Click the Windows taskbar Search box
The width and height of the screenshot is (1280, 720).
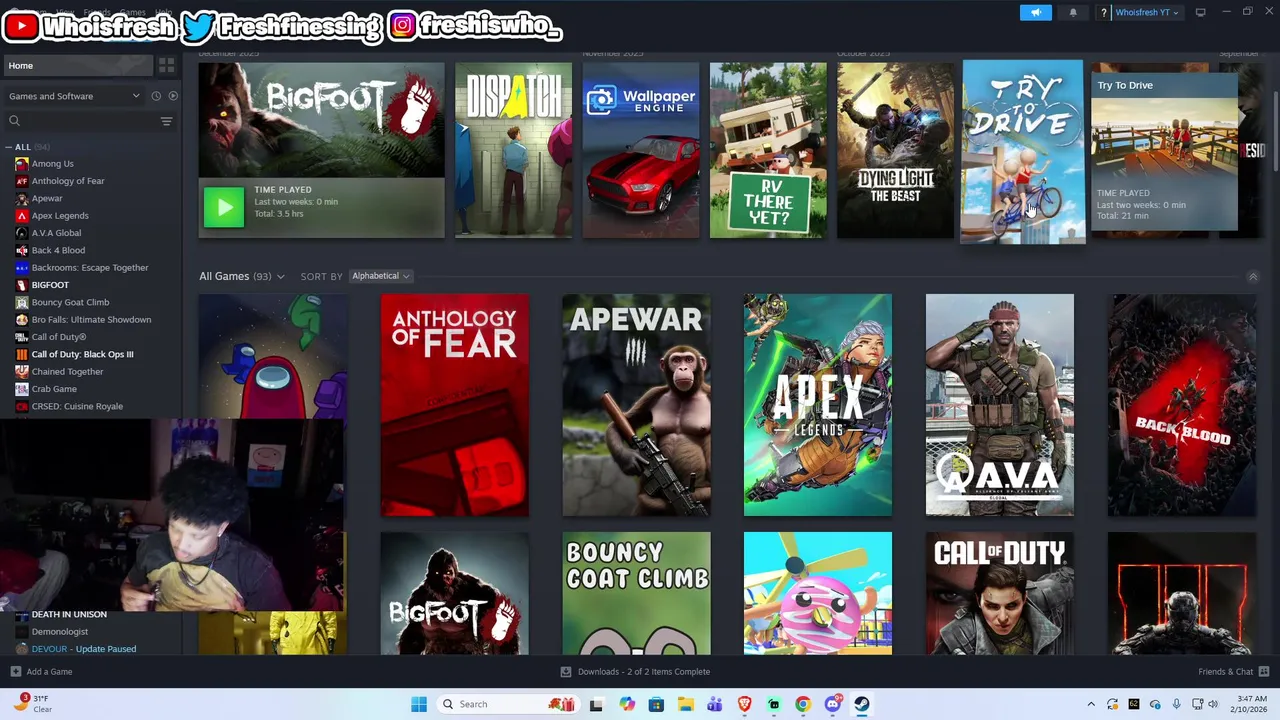(508, 704)
